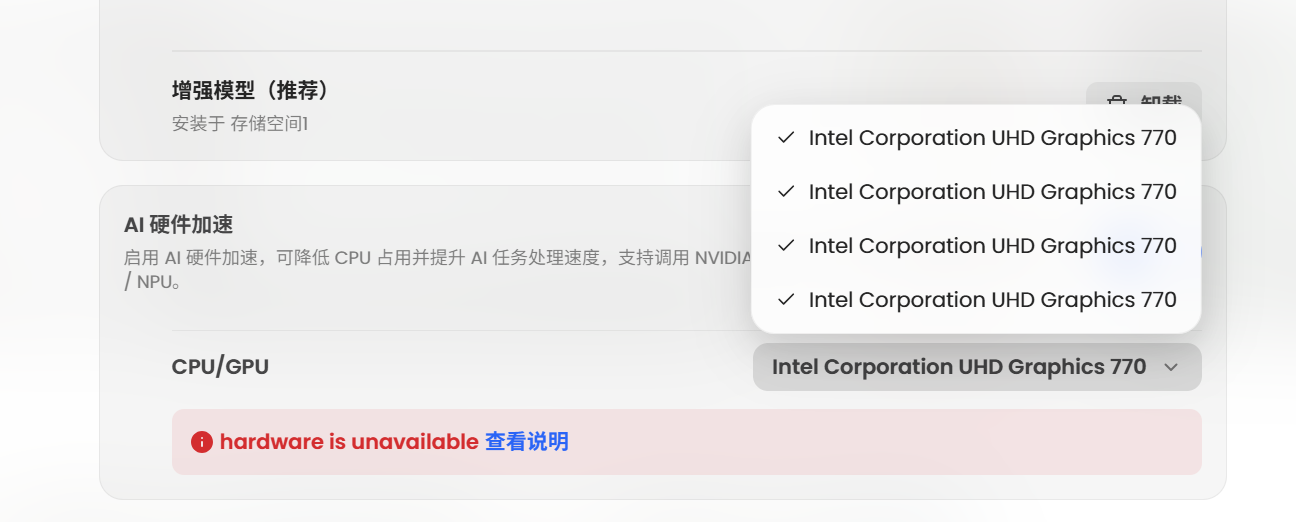Open the 查看说明 link
This screenshot has height=522, width=1296.
click(x=527, y=442)
